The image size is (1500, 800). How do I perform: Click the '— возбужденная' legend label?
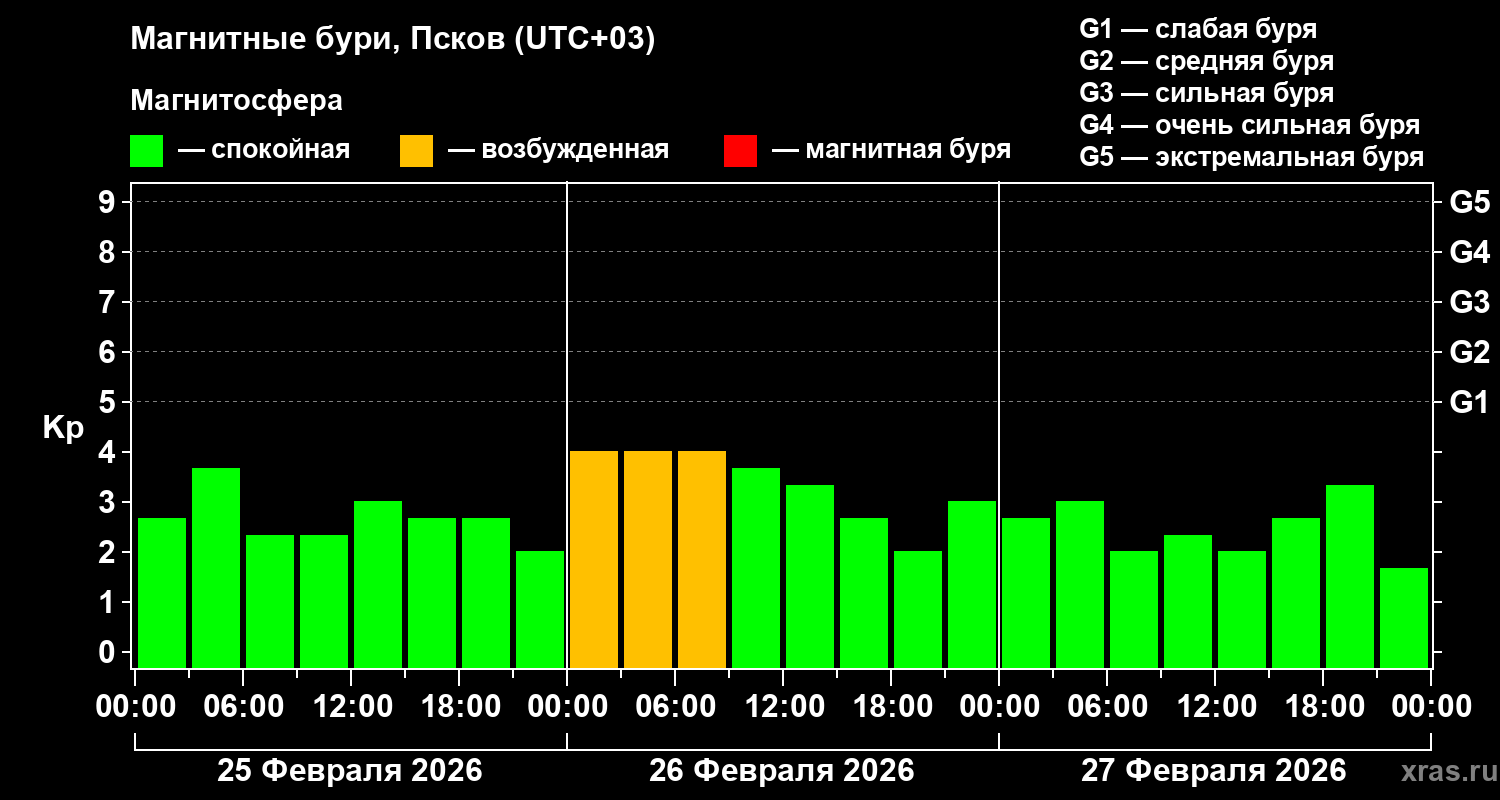(558, 150)
